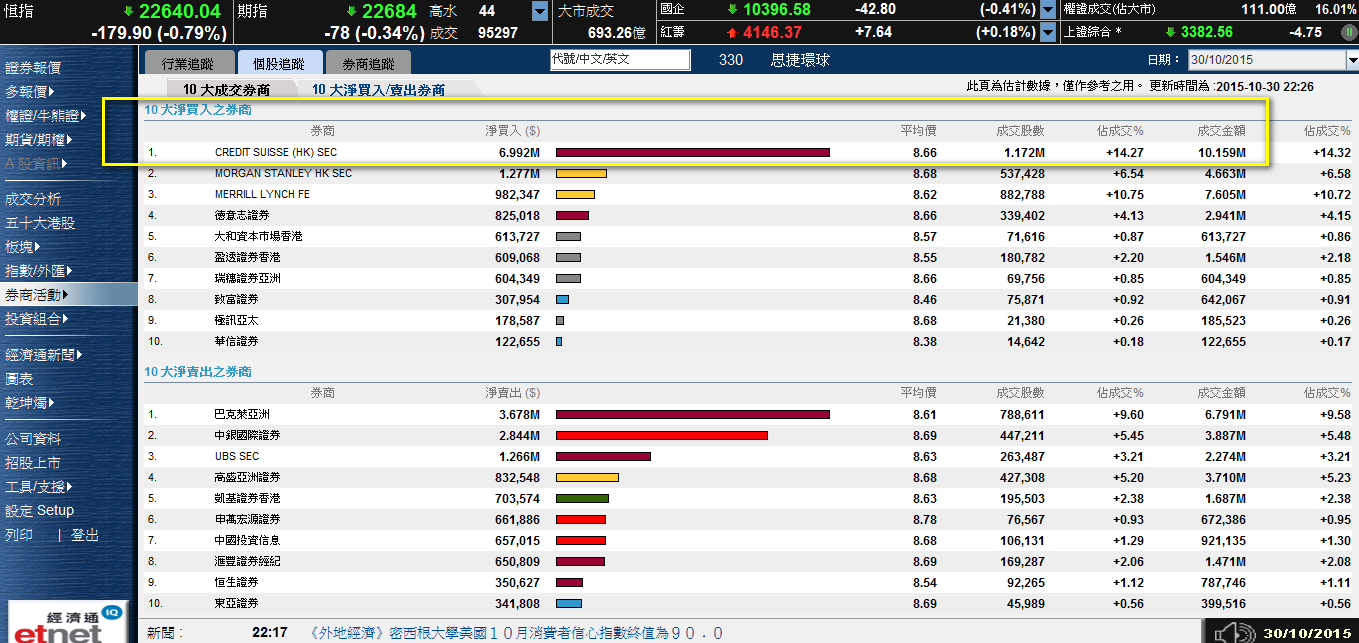Expand the 權證/牛熊證 sidebar menu
The width and height of the screenshot is (1359, 643).
coord(46,116)
